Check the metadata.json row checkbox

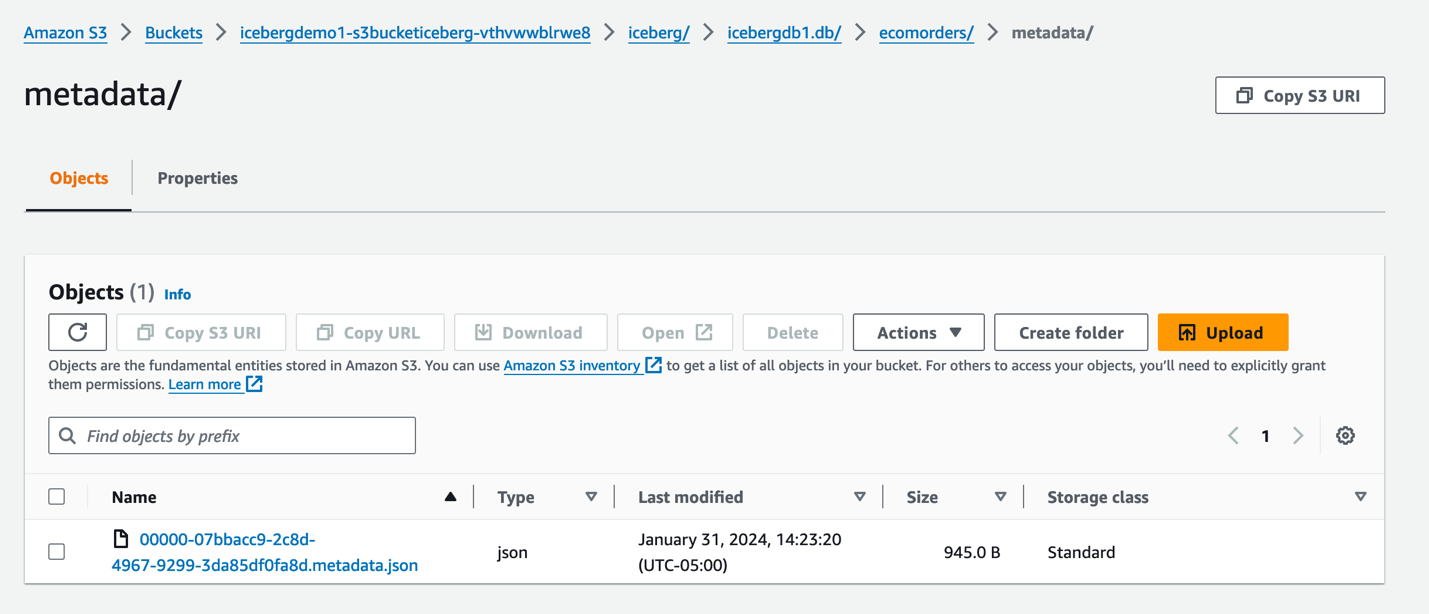57,551
